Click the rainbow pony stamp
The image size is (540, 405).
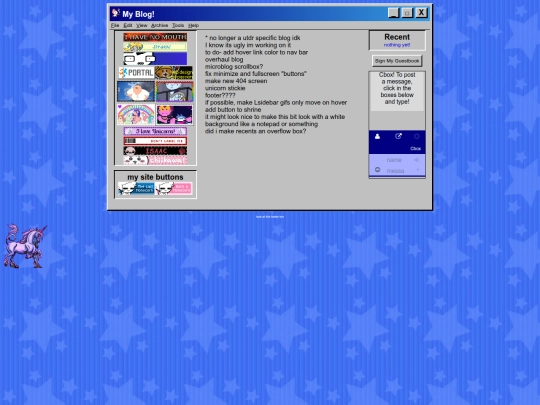136,115
